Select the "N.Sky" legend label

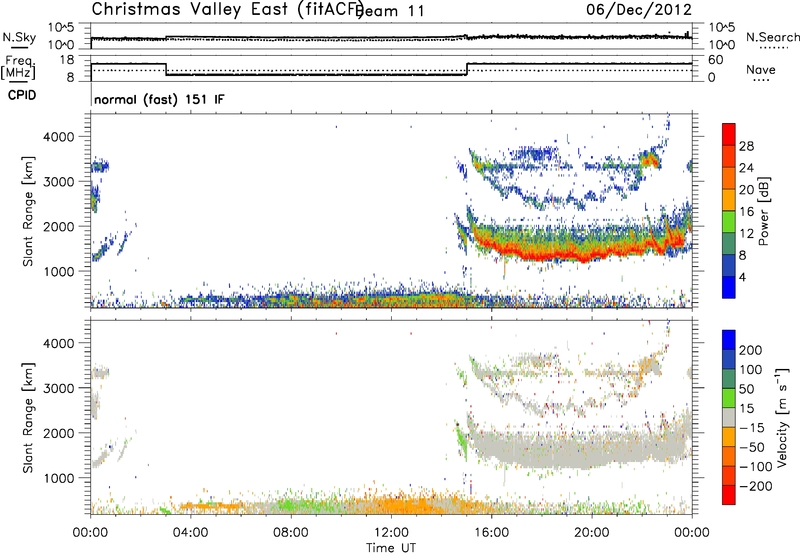pos(19,37)
